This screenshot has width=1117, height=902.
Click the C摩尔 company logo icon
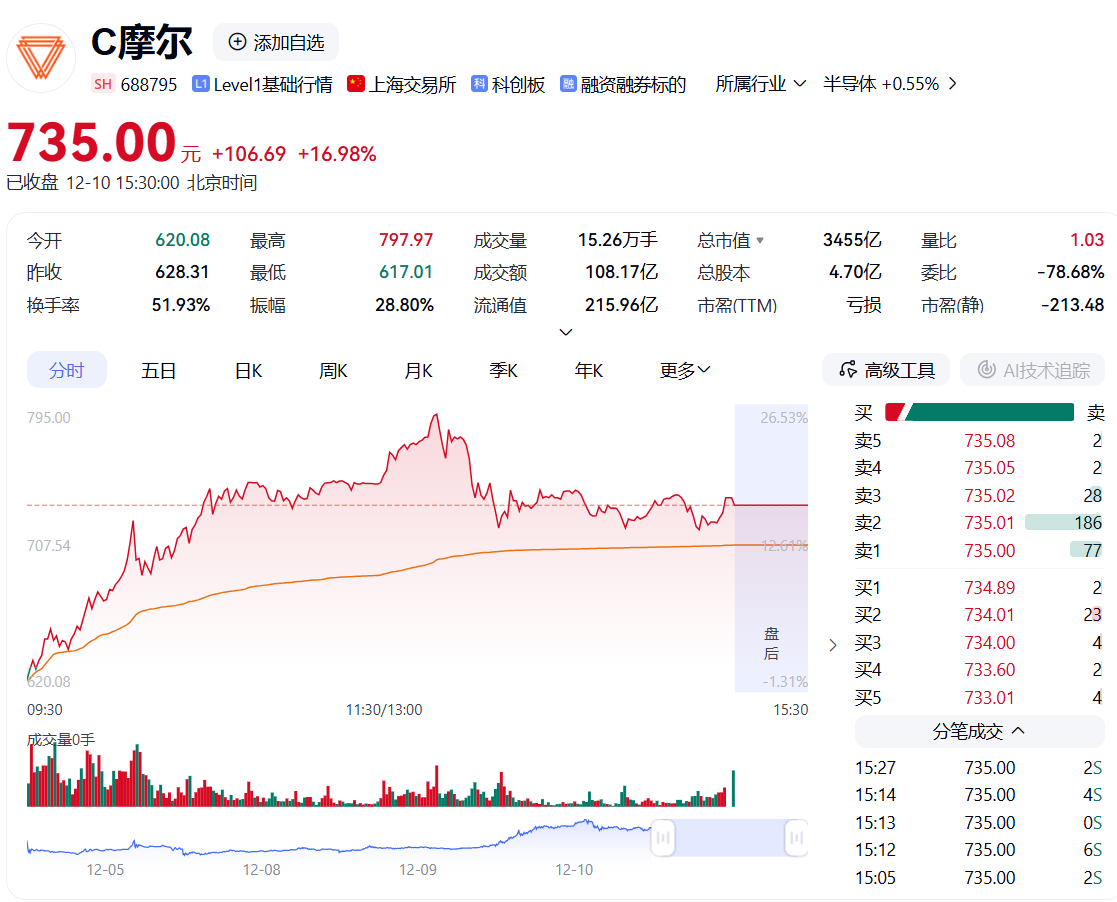41,56
